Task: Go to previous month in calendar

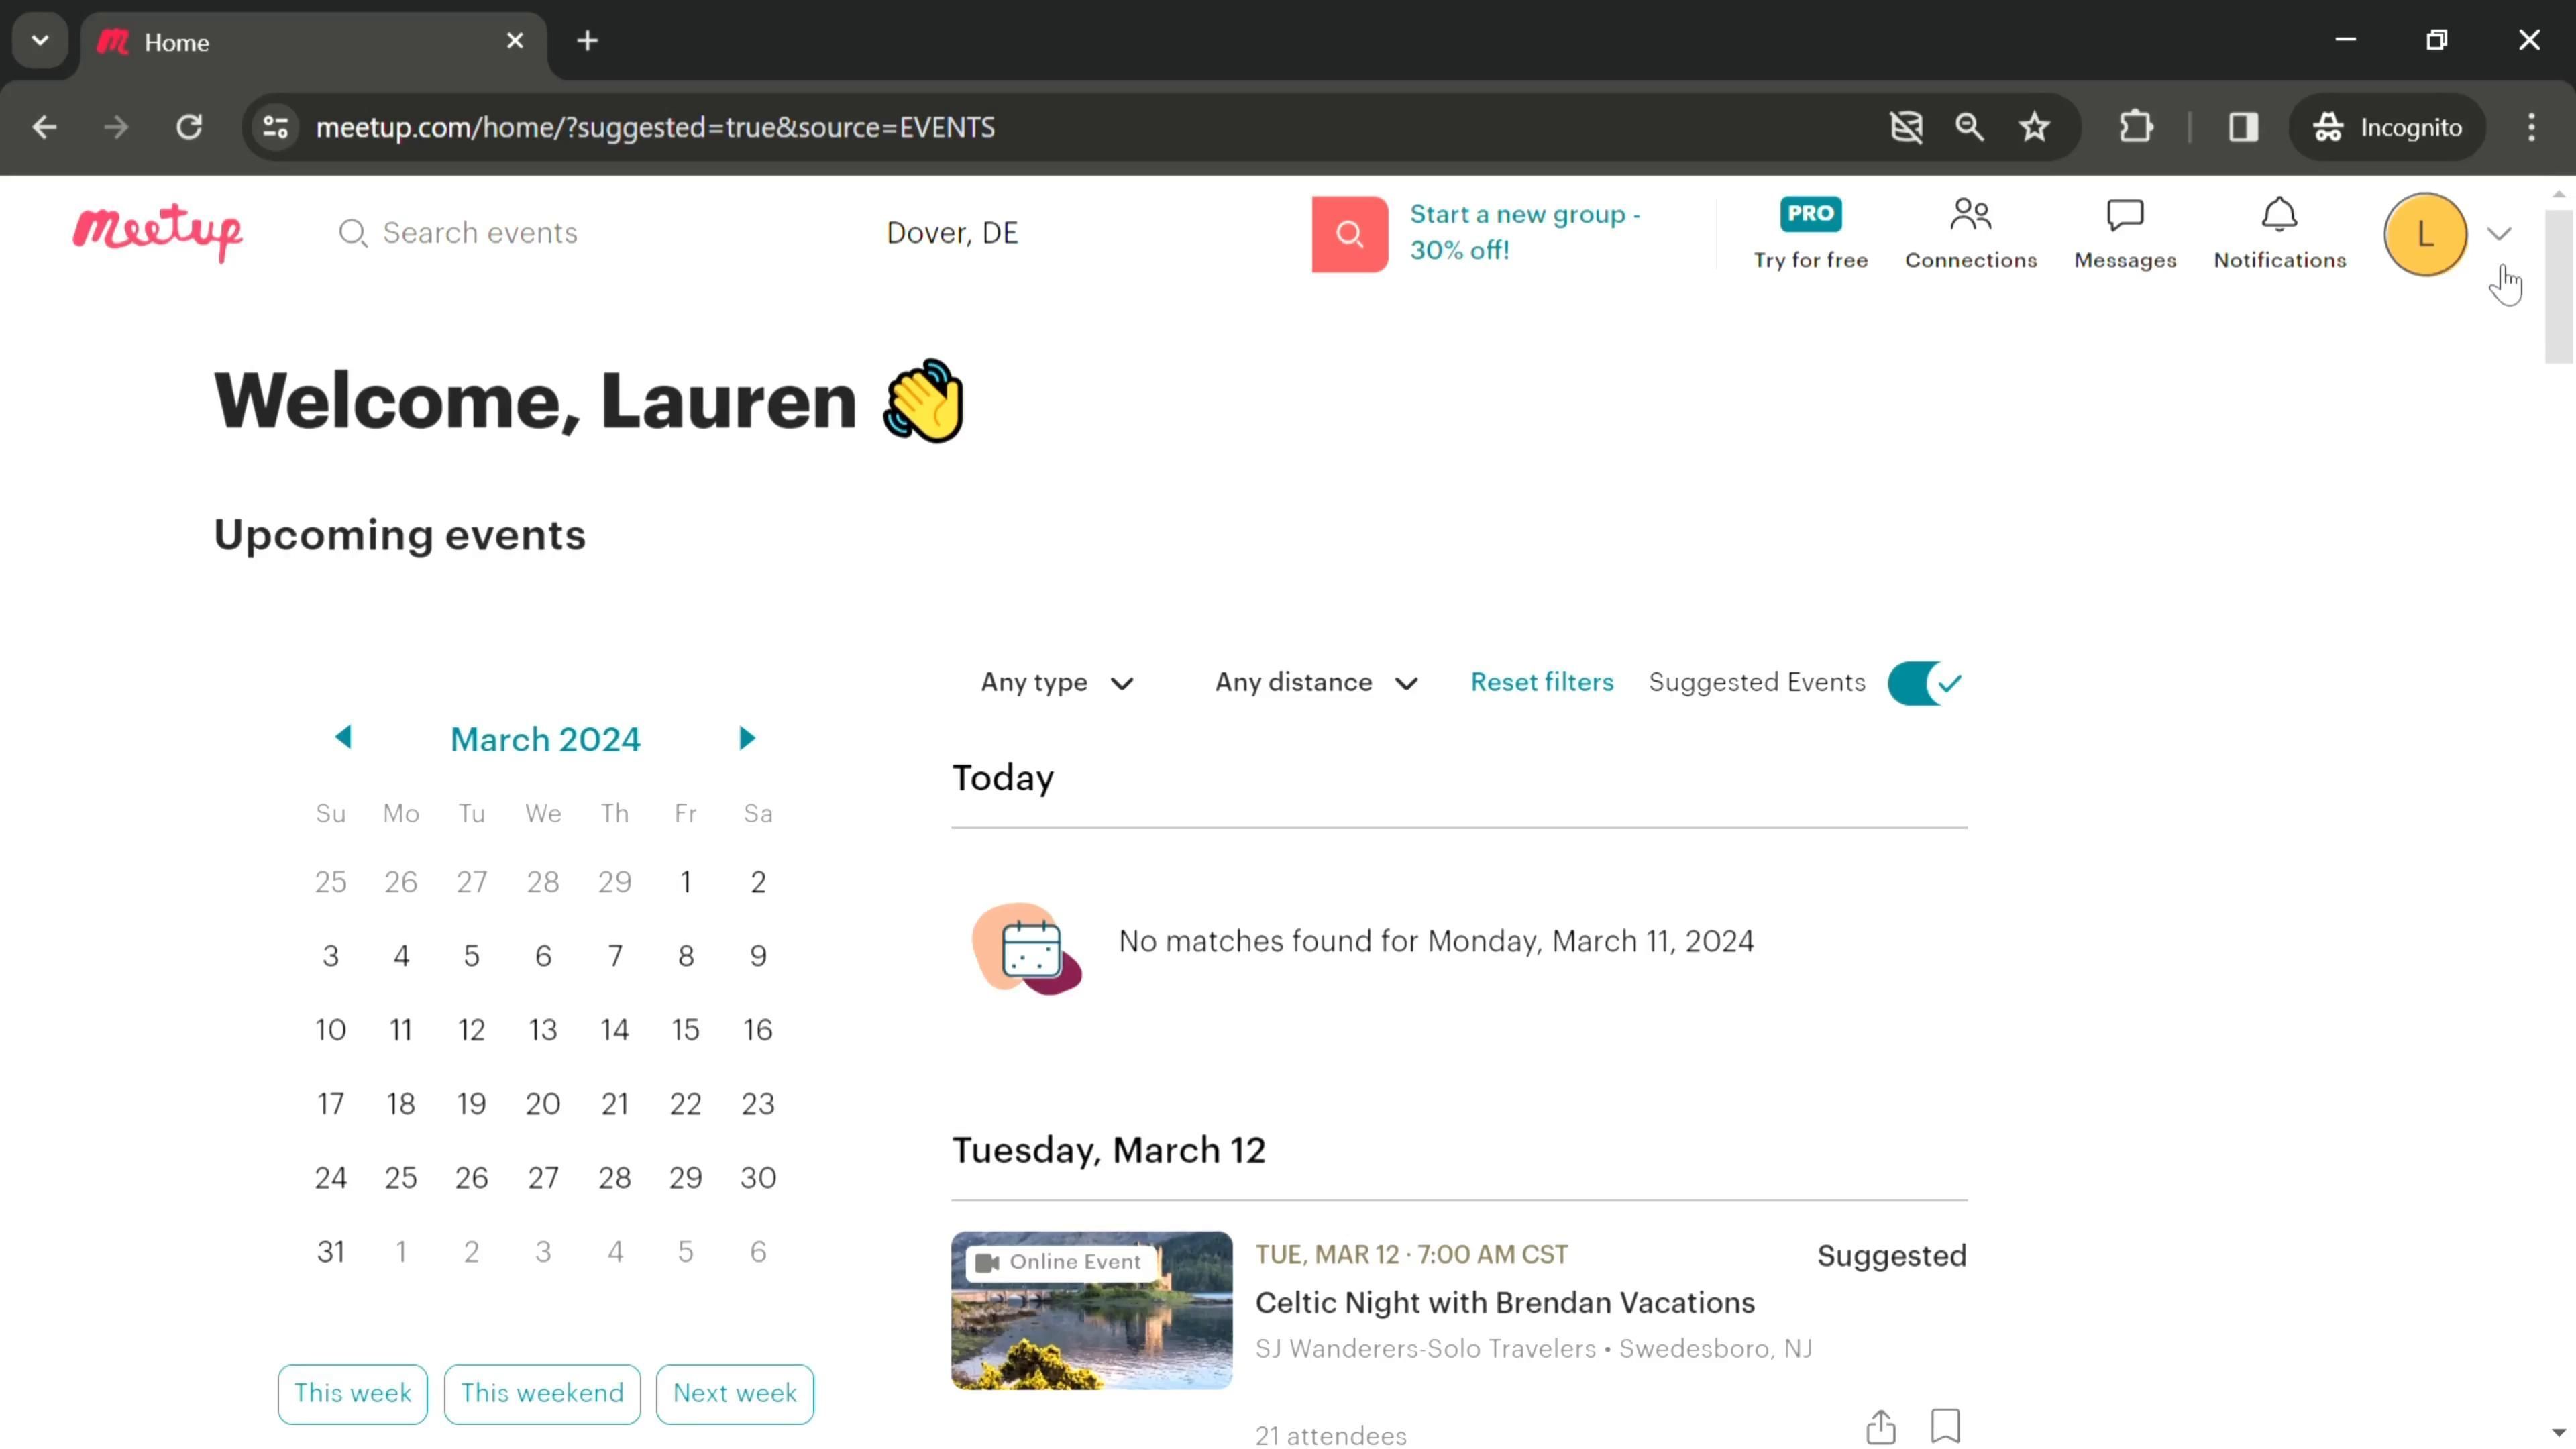Action: [343, 738]
